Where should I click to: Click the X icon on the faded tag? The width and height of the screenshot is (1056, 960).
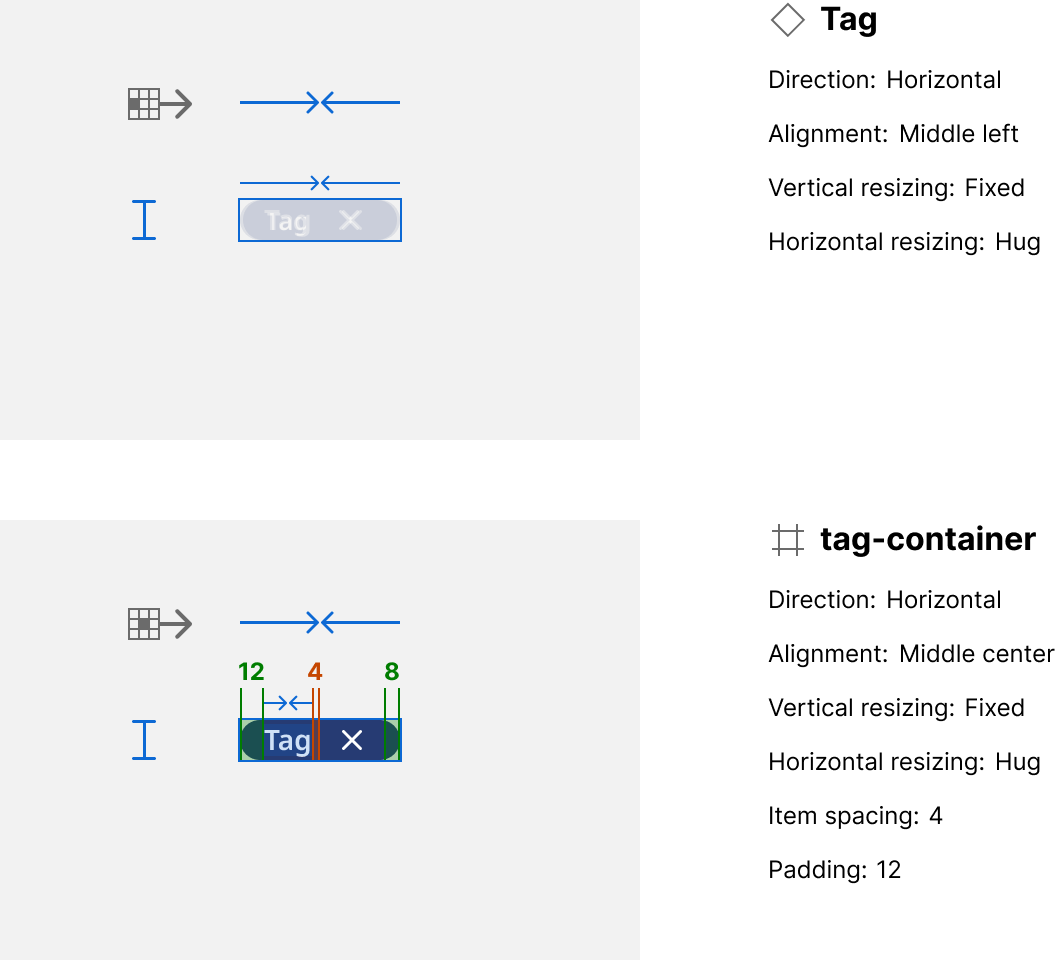click(349, 220)
